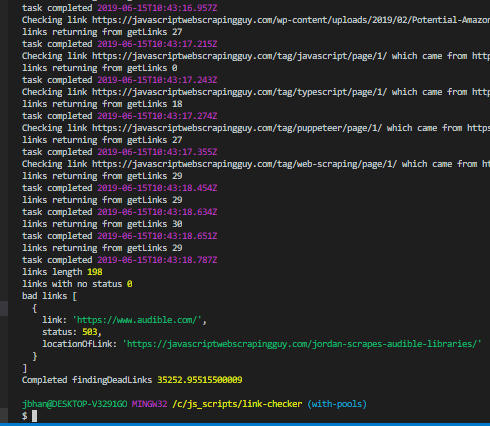Click the findingDeadLinks duration 35252.95515500009
This screenshot has height=426, width=490.
tap(200, 380)
